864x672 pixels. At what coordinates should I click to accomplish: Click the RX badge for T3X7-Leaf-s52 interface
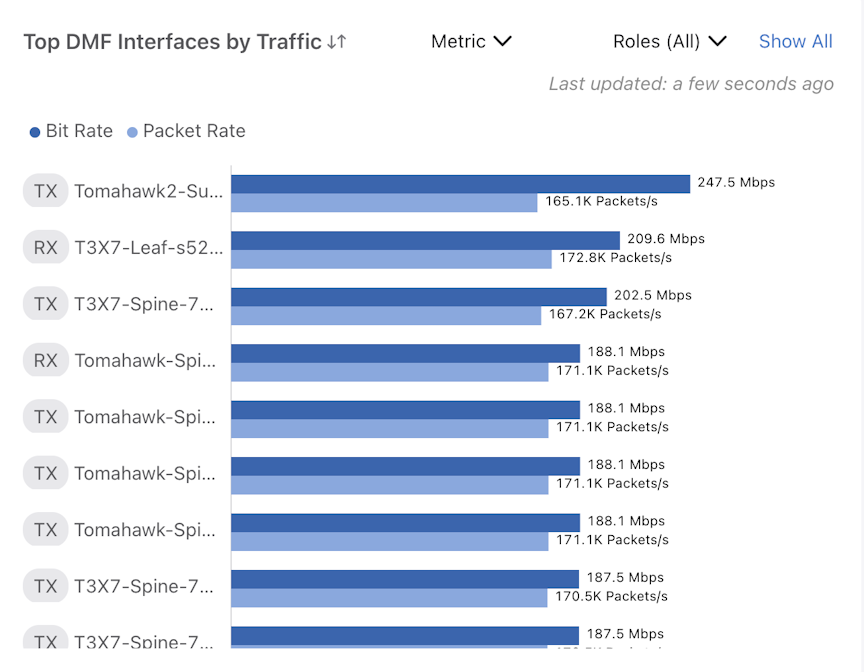point(46,248)
